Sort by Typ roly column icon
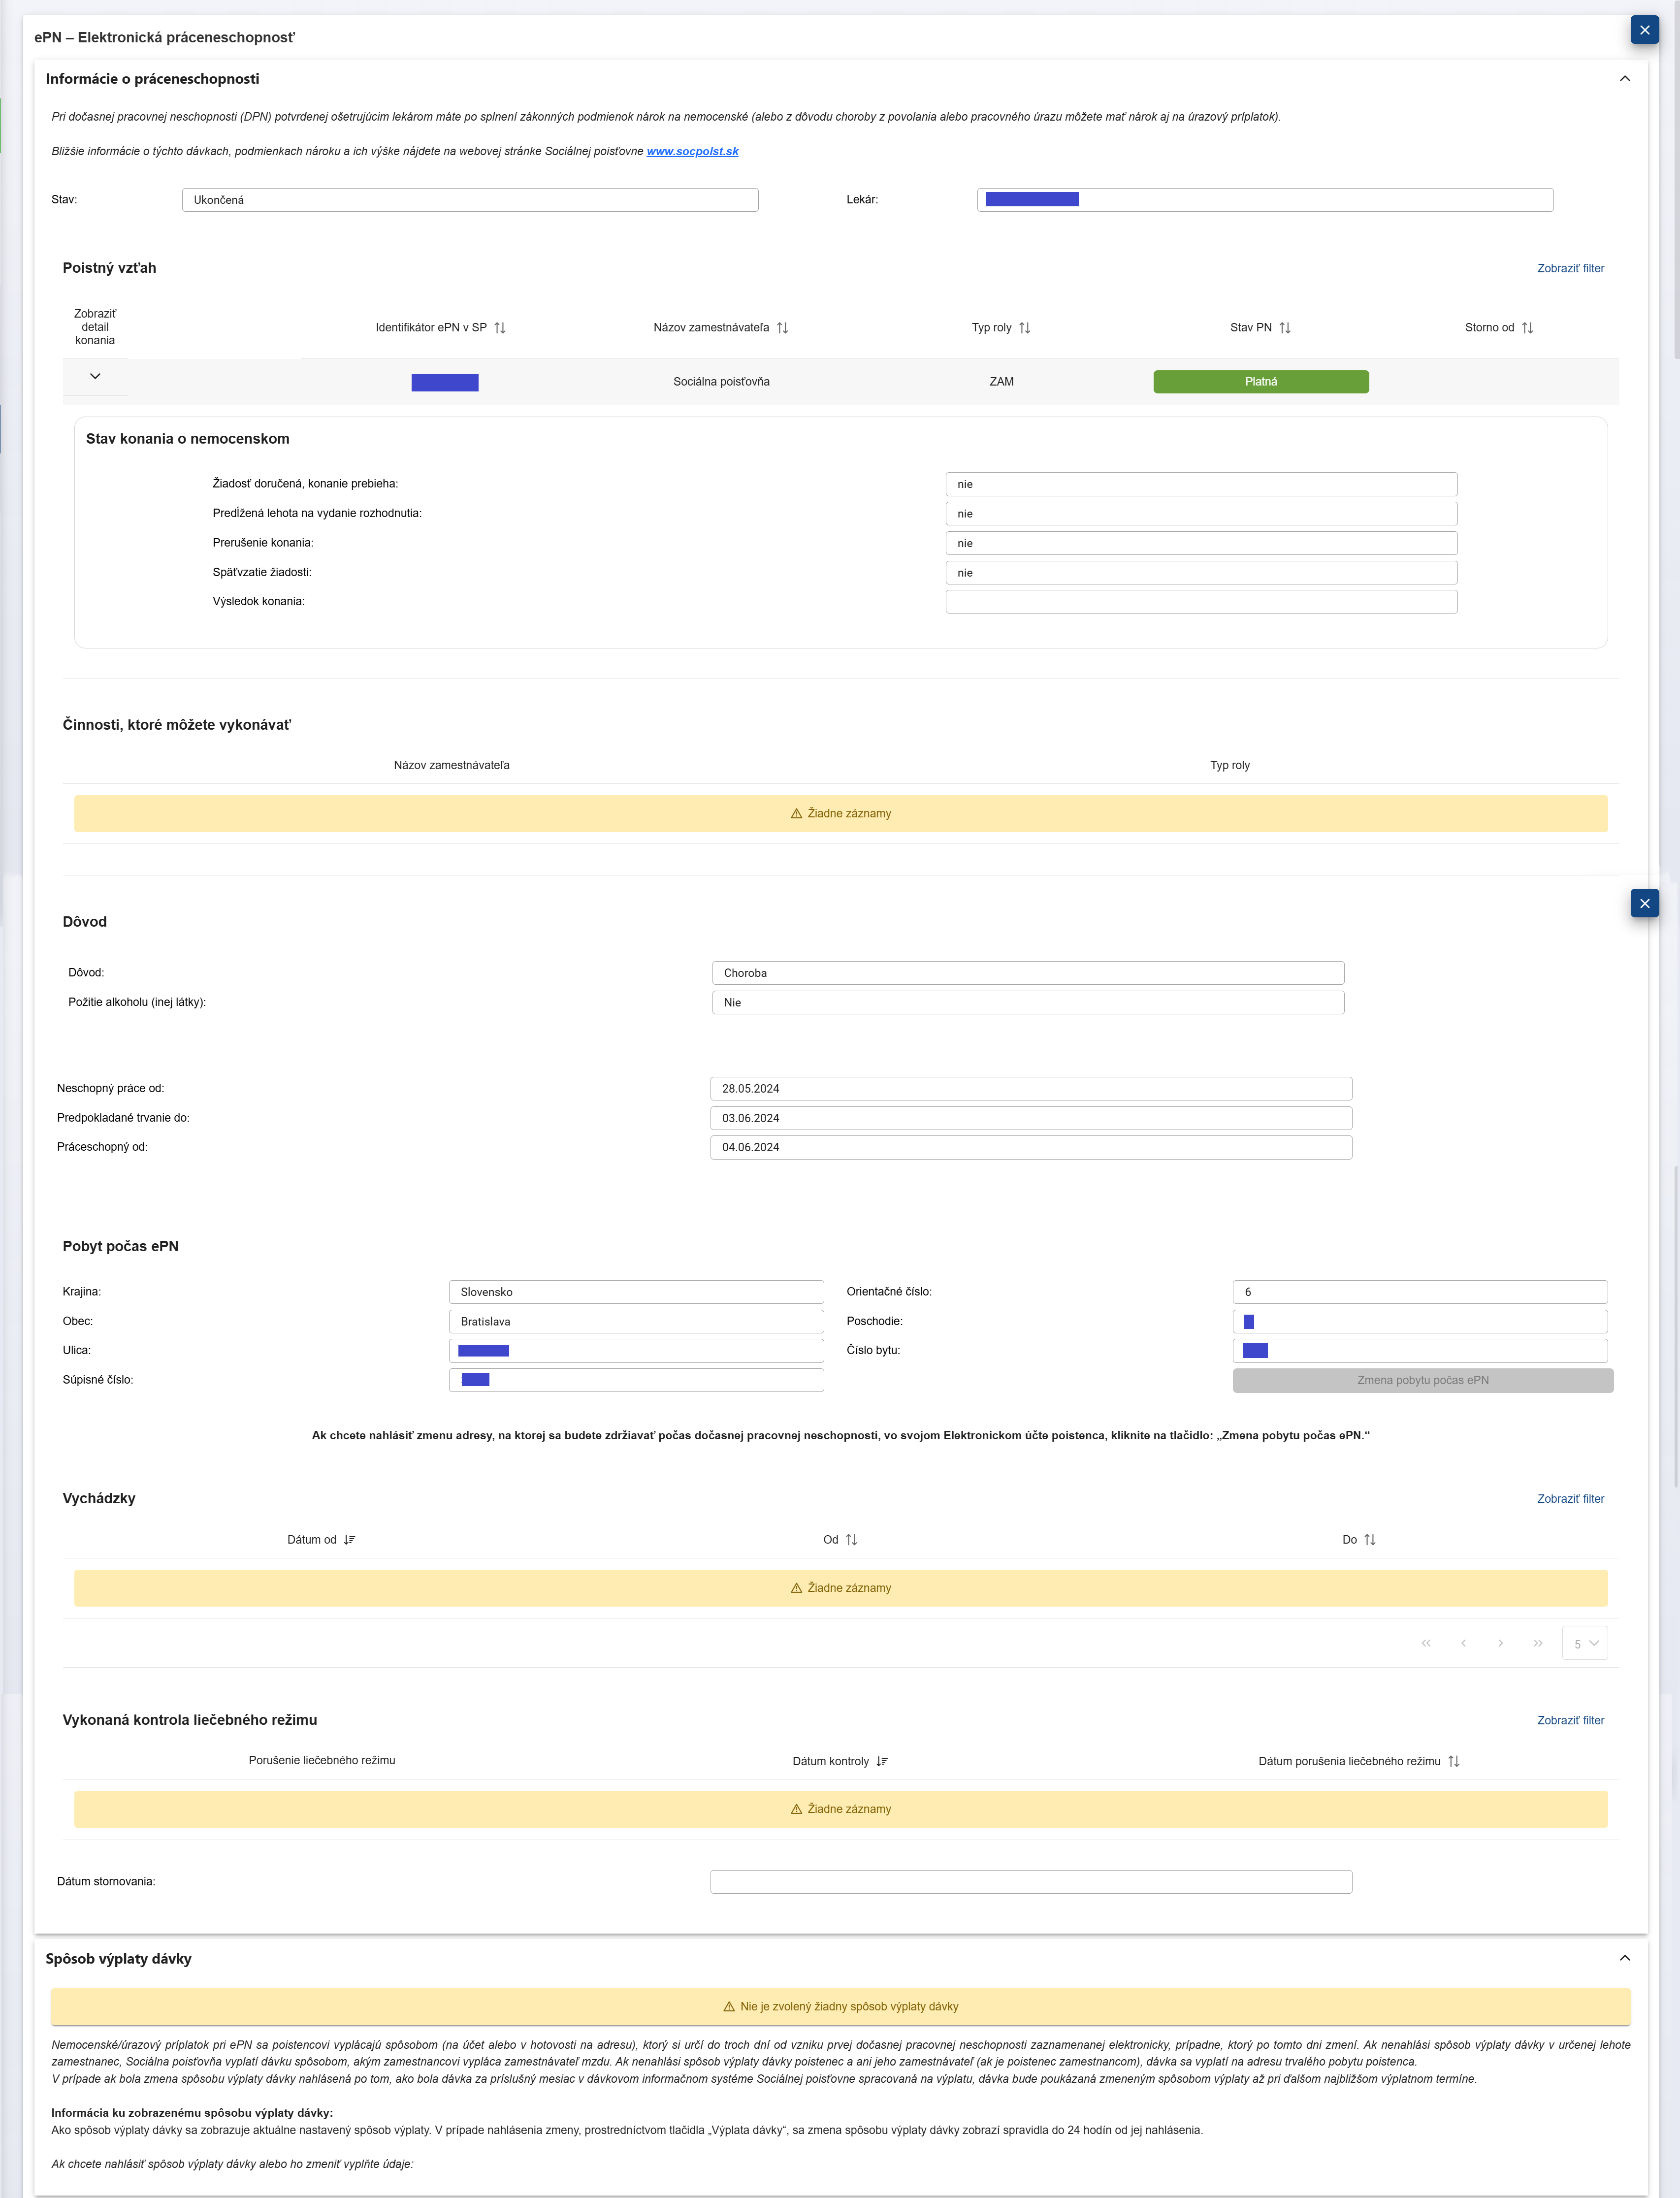Screen dimensions: 1680x2198 pyautogui.click(x=1024, y=328)
